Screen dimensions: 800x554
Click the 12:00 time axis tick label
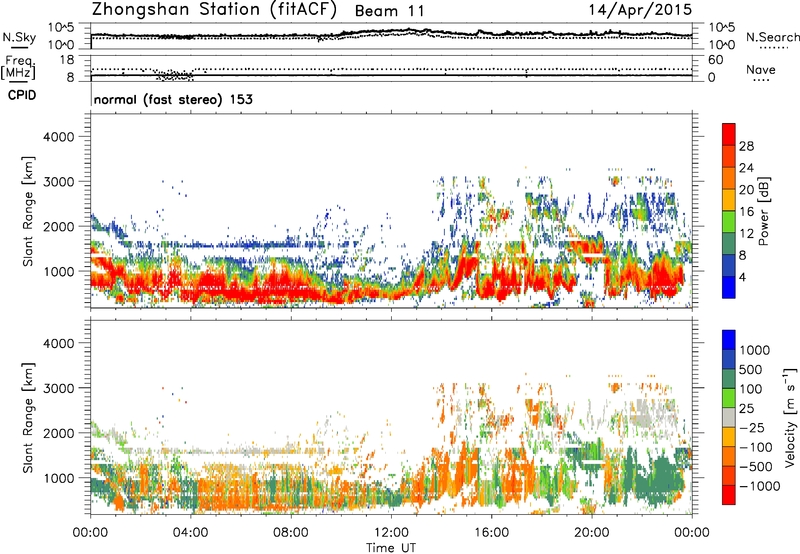pos(391,532)
